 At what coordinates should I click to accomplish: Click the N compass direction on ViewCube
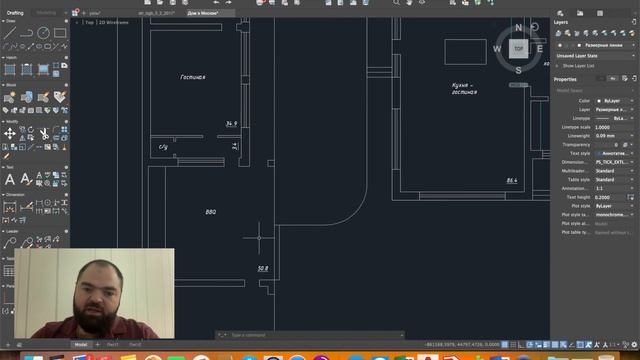(518, 27)
